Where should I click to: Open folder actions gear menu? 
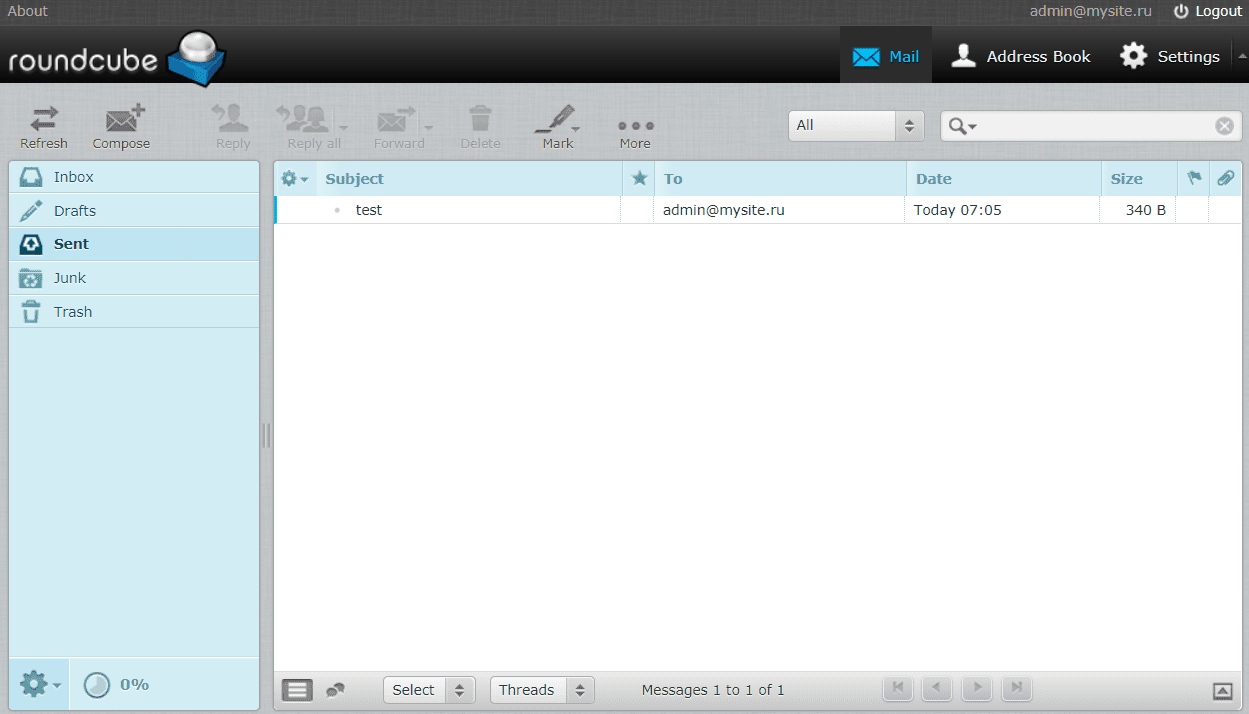click(39, 685)
